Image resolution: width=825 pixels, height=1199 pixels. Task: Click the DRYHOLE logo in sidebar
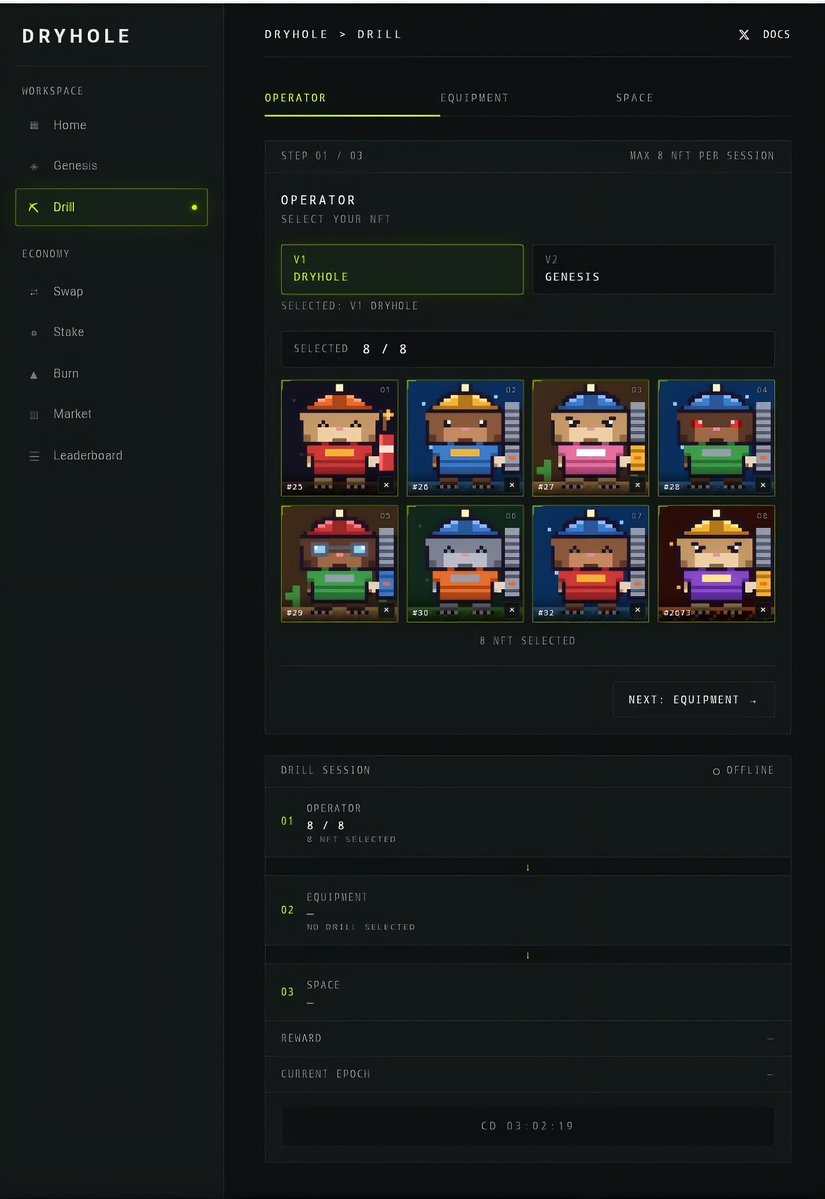(76, 36)
